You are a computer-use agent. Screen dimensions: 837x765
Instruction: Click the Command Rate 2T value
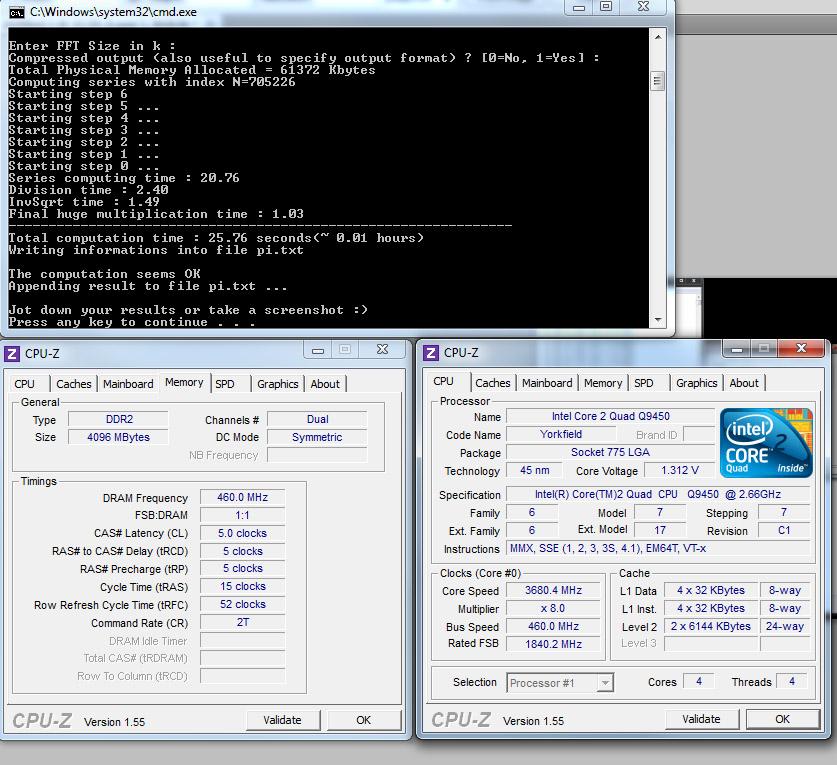click(242, 622)
